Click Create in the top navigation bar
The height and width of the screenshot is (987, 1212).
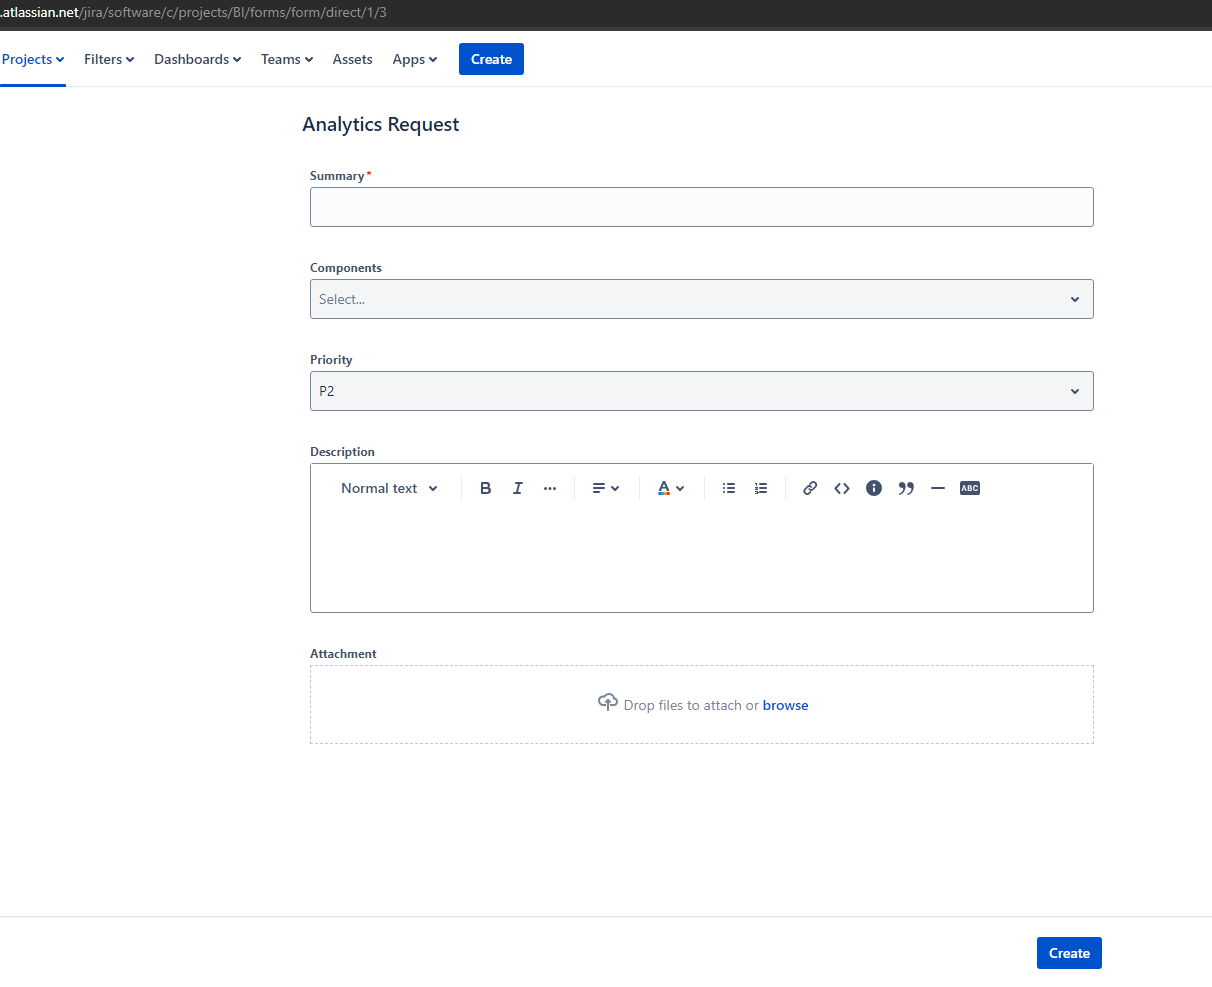point(491,59)
